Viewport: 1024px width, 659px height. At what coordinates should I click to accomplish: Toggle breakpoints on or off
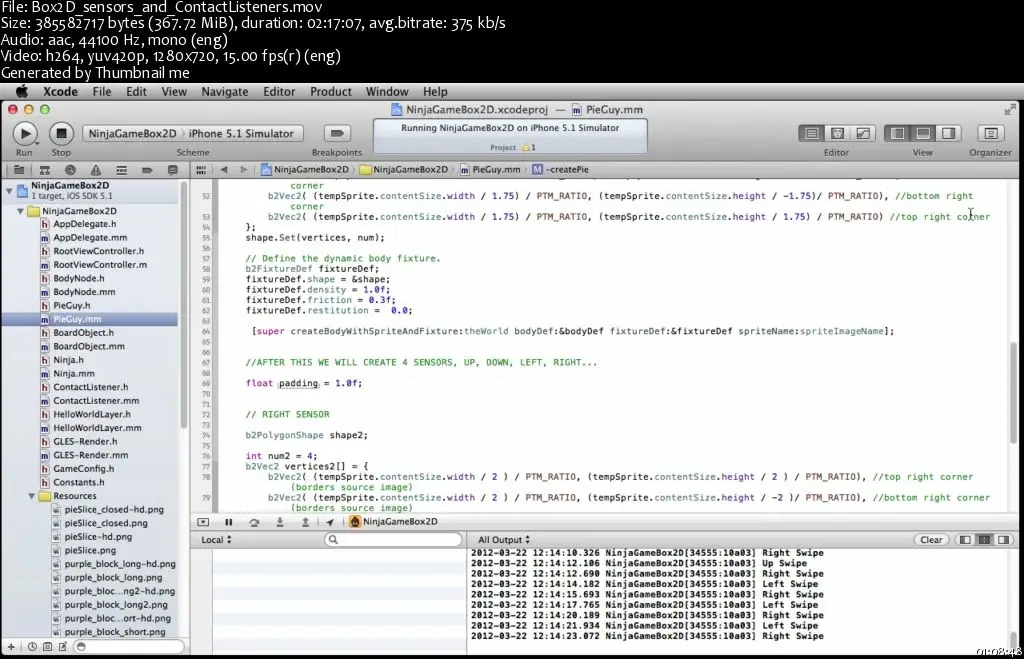337,133
